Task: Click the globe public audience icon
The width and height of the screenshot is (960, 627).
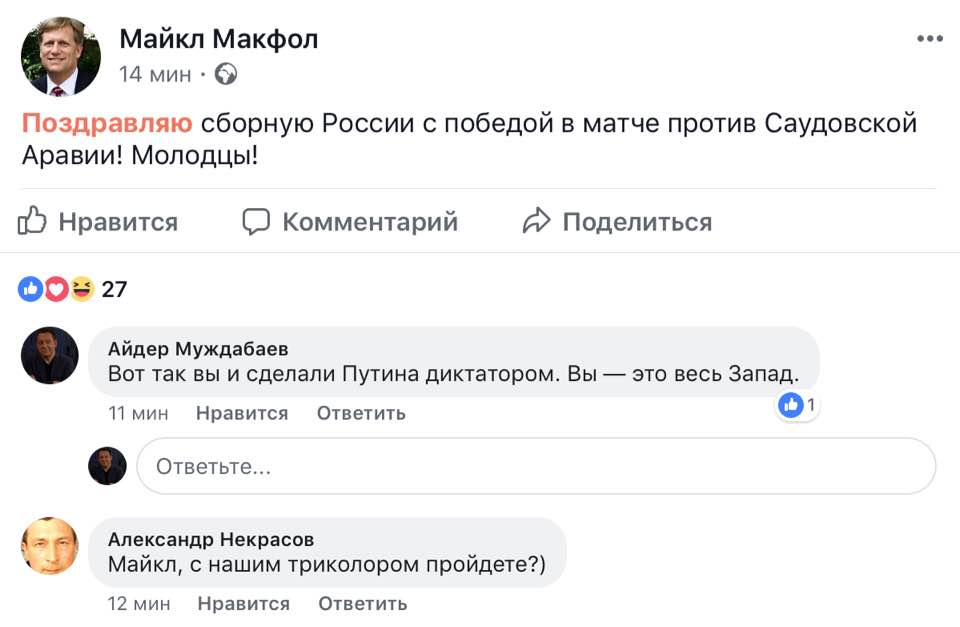Action: (x=226, y=74)
